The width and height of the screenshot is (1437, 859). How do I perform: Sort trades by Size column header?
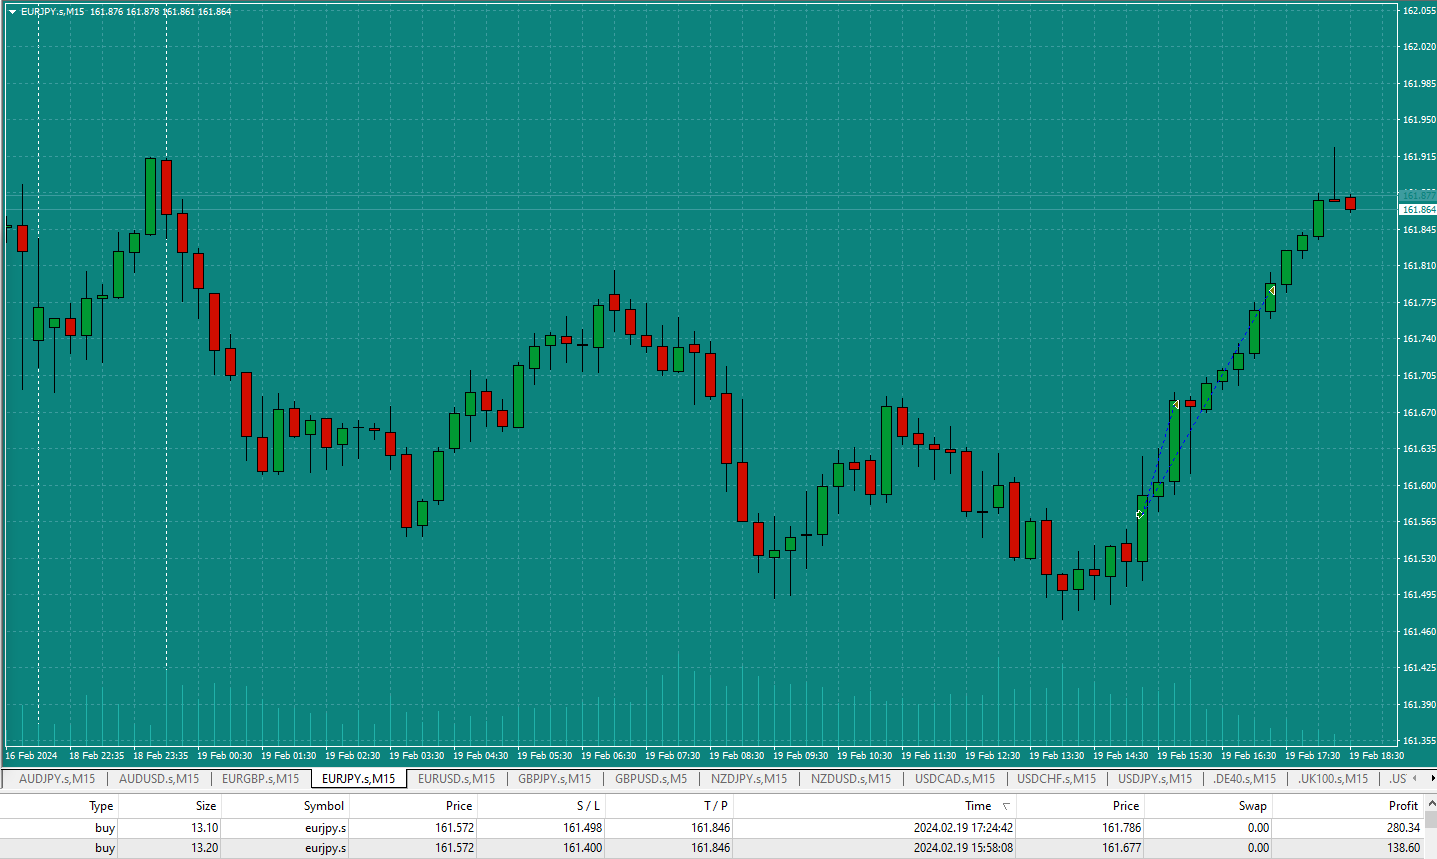click(206, 806)
